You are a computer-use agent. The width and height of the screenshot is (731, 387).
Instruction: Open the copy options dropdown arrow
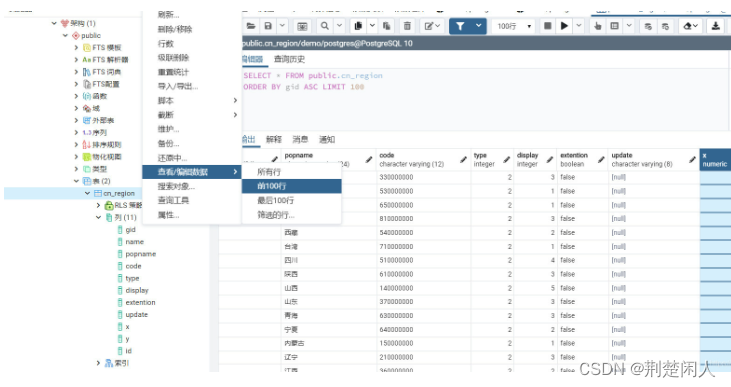click(372, 26)
